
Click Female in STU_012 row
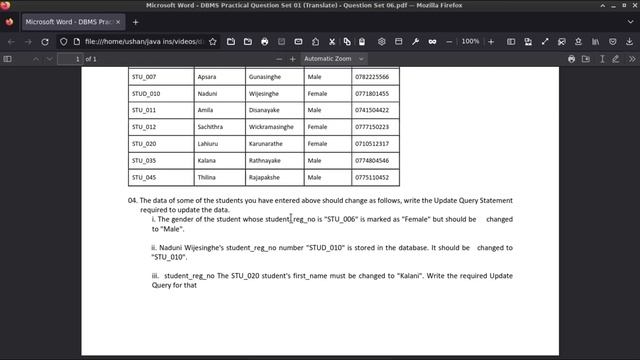coord(318,127)
